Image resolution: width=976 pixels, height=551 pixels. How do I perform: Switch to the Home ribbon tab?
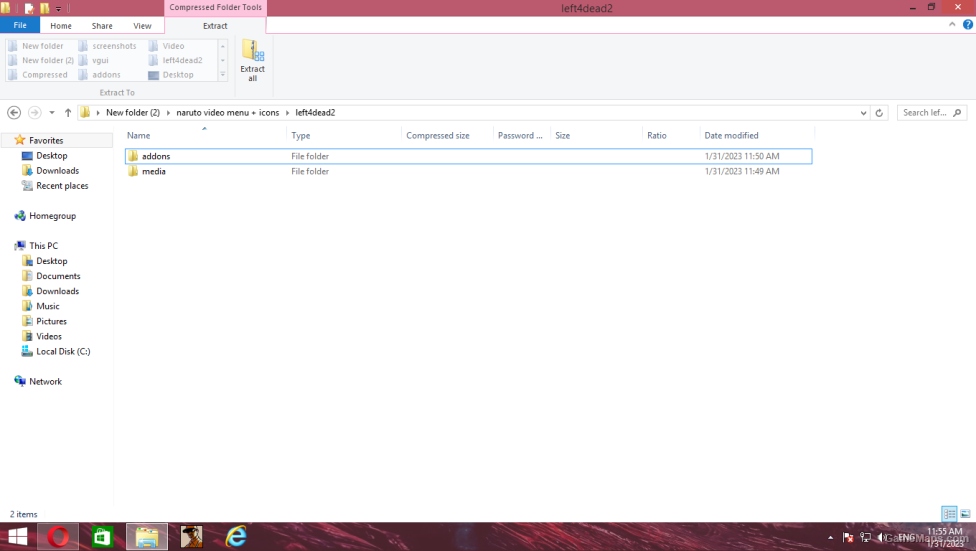click(61, 26)
